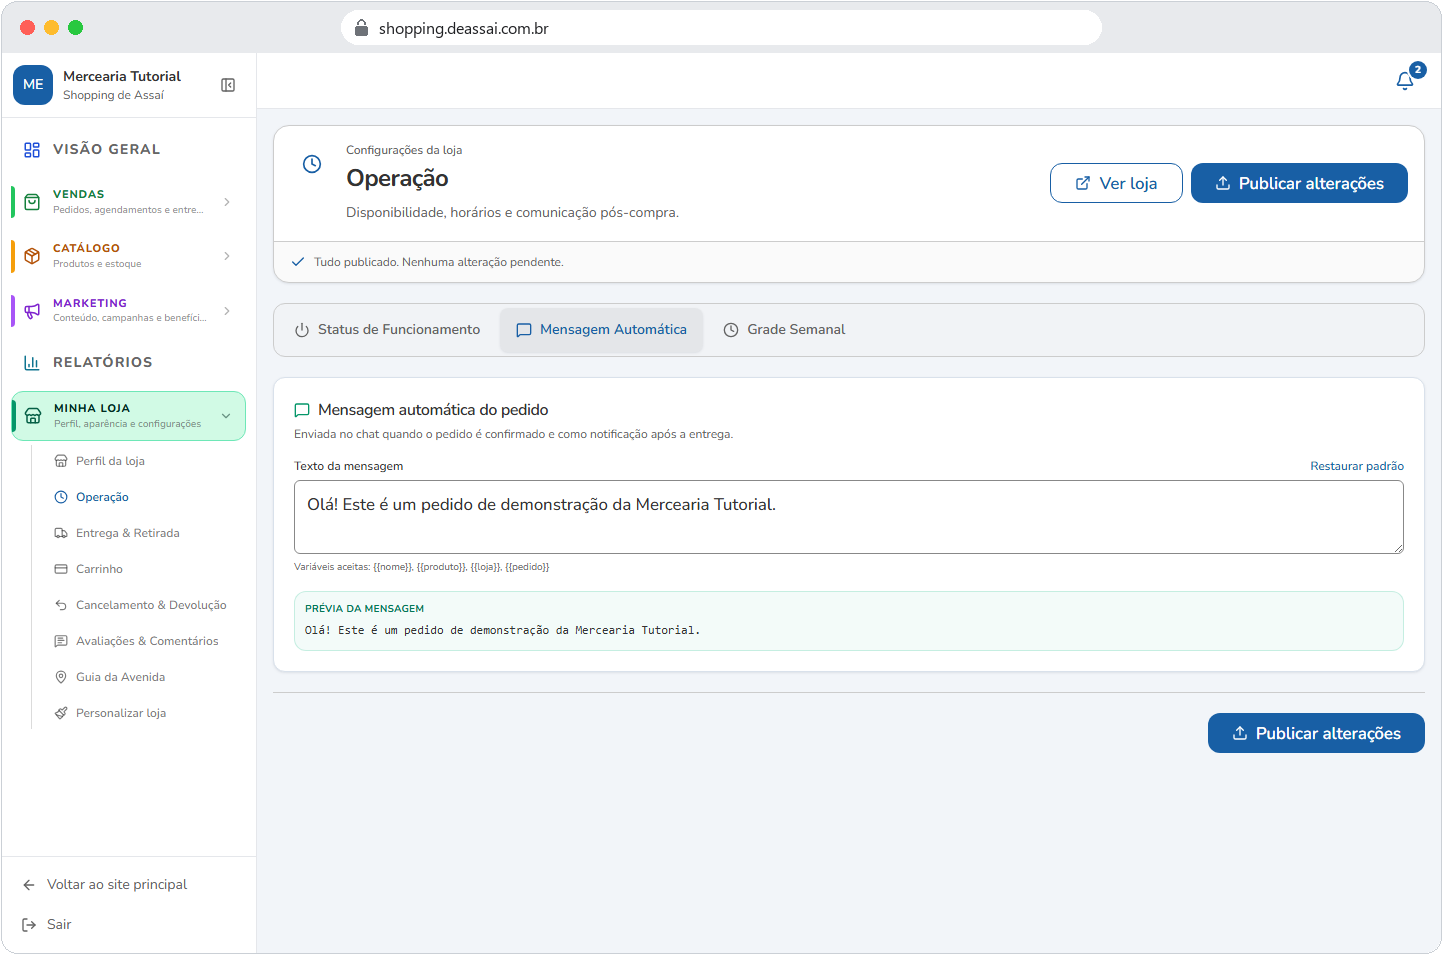Expand the Vendas section chevron
This screenshot has width=1442, height=954.
point(227,202)
